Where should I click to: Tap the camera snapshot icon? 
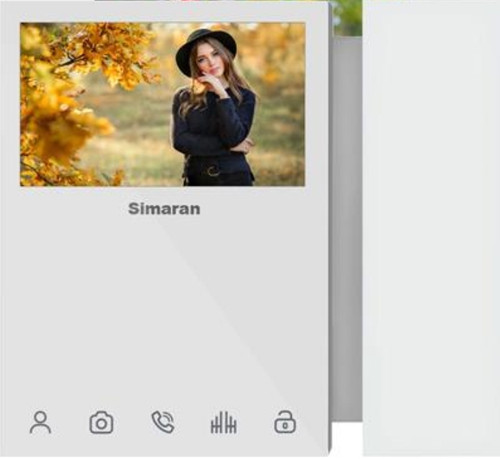[101, 423]
